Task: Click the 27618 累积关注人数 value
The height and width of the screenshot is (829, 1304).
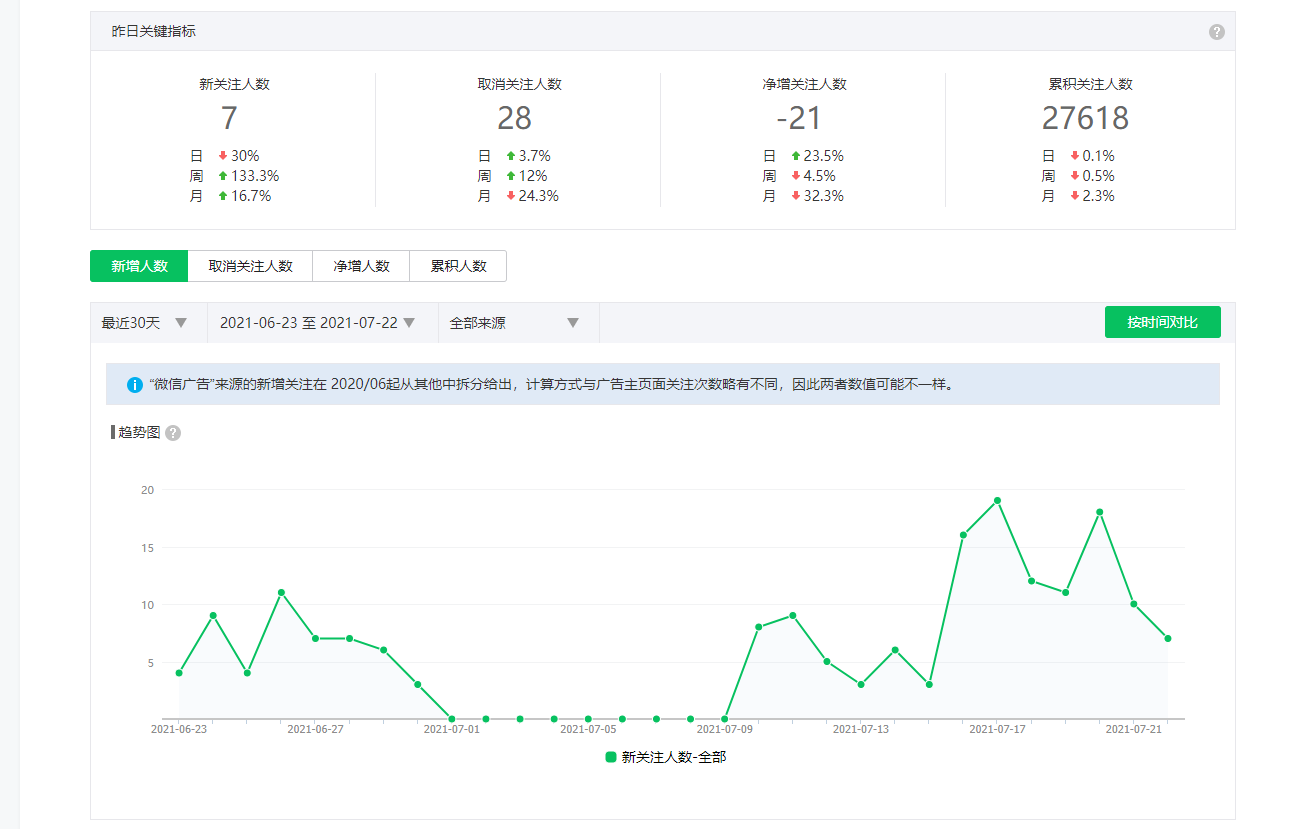Action: pyautogui.click(x=1085, y=118)
